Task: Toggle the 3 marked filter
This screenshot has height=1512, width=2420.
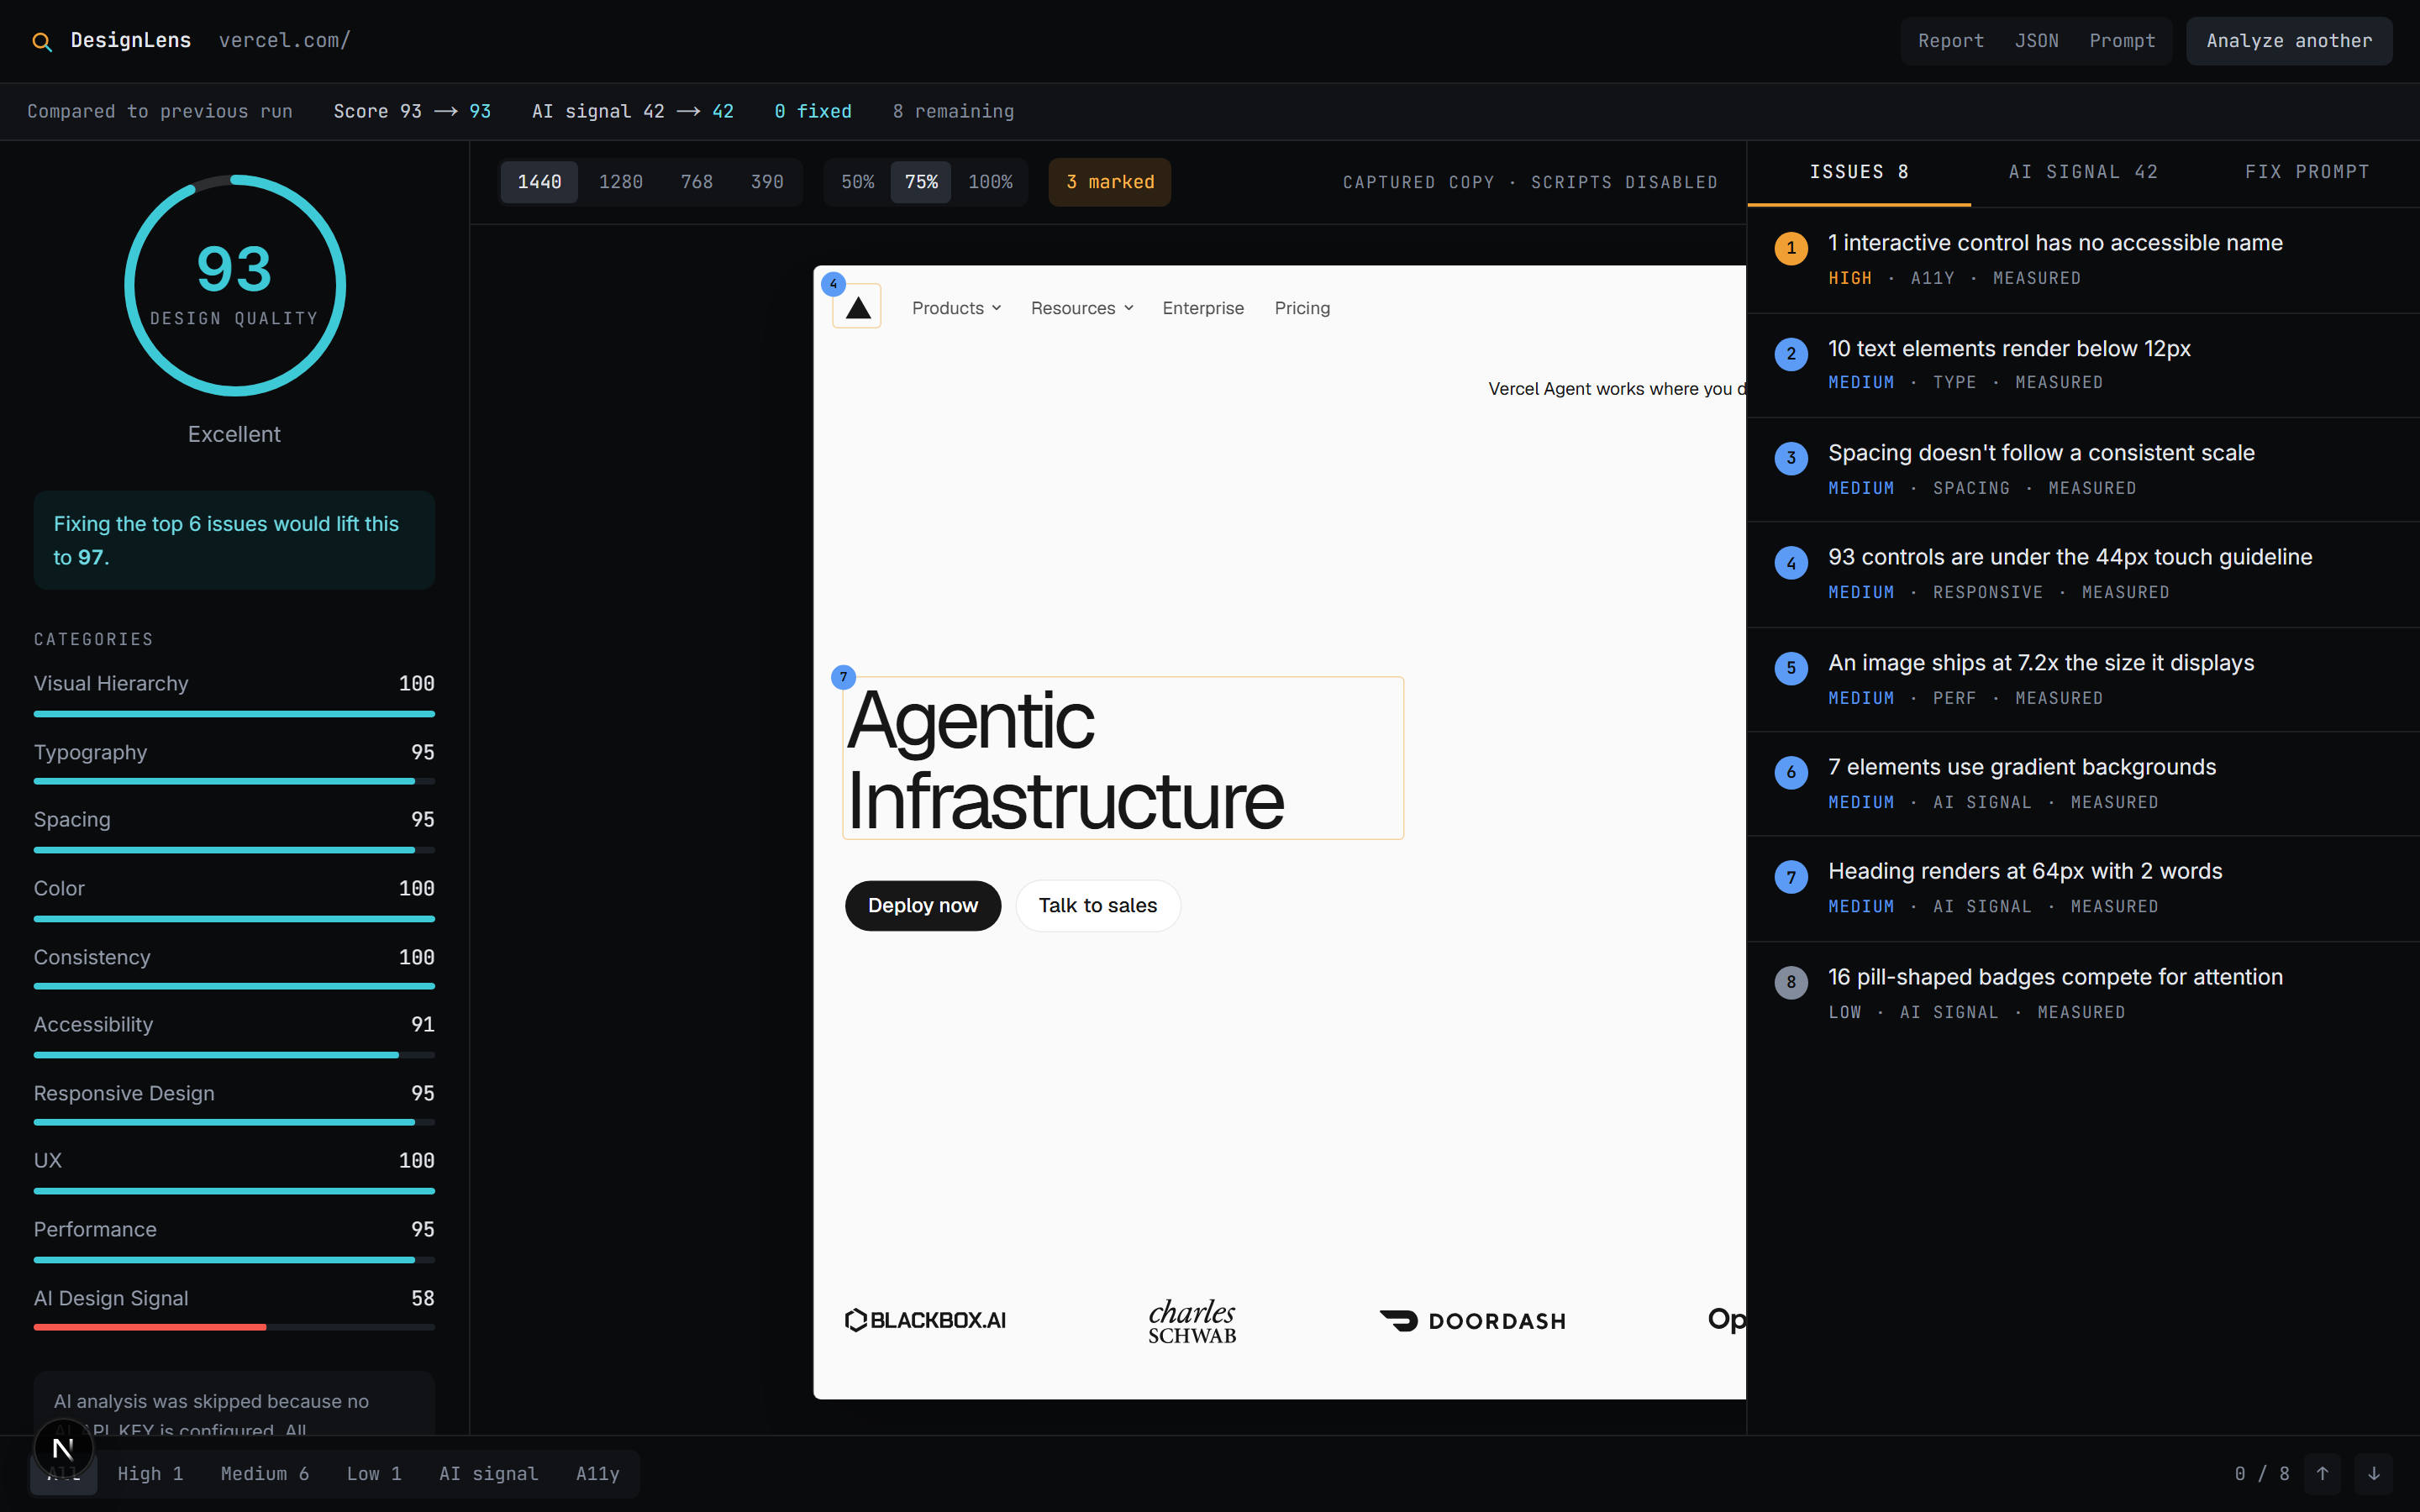Action: click(x=1109, y=182)
